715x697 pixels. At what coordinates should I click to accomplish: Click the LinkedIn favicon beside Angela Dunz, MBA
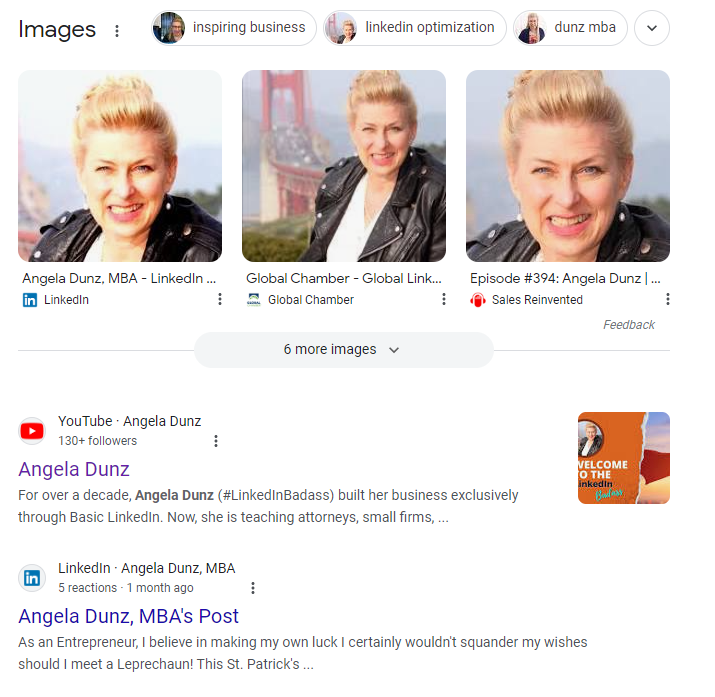coord(32,578)
